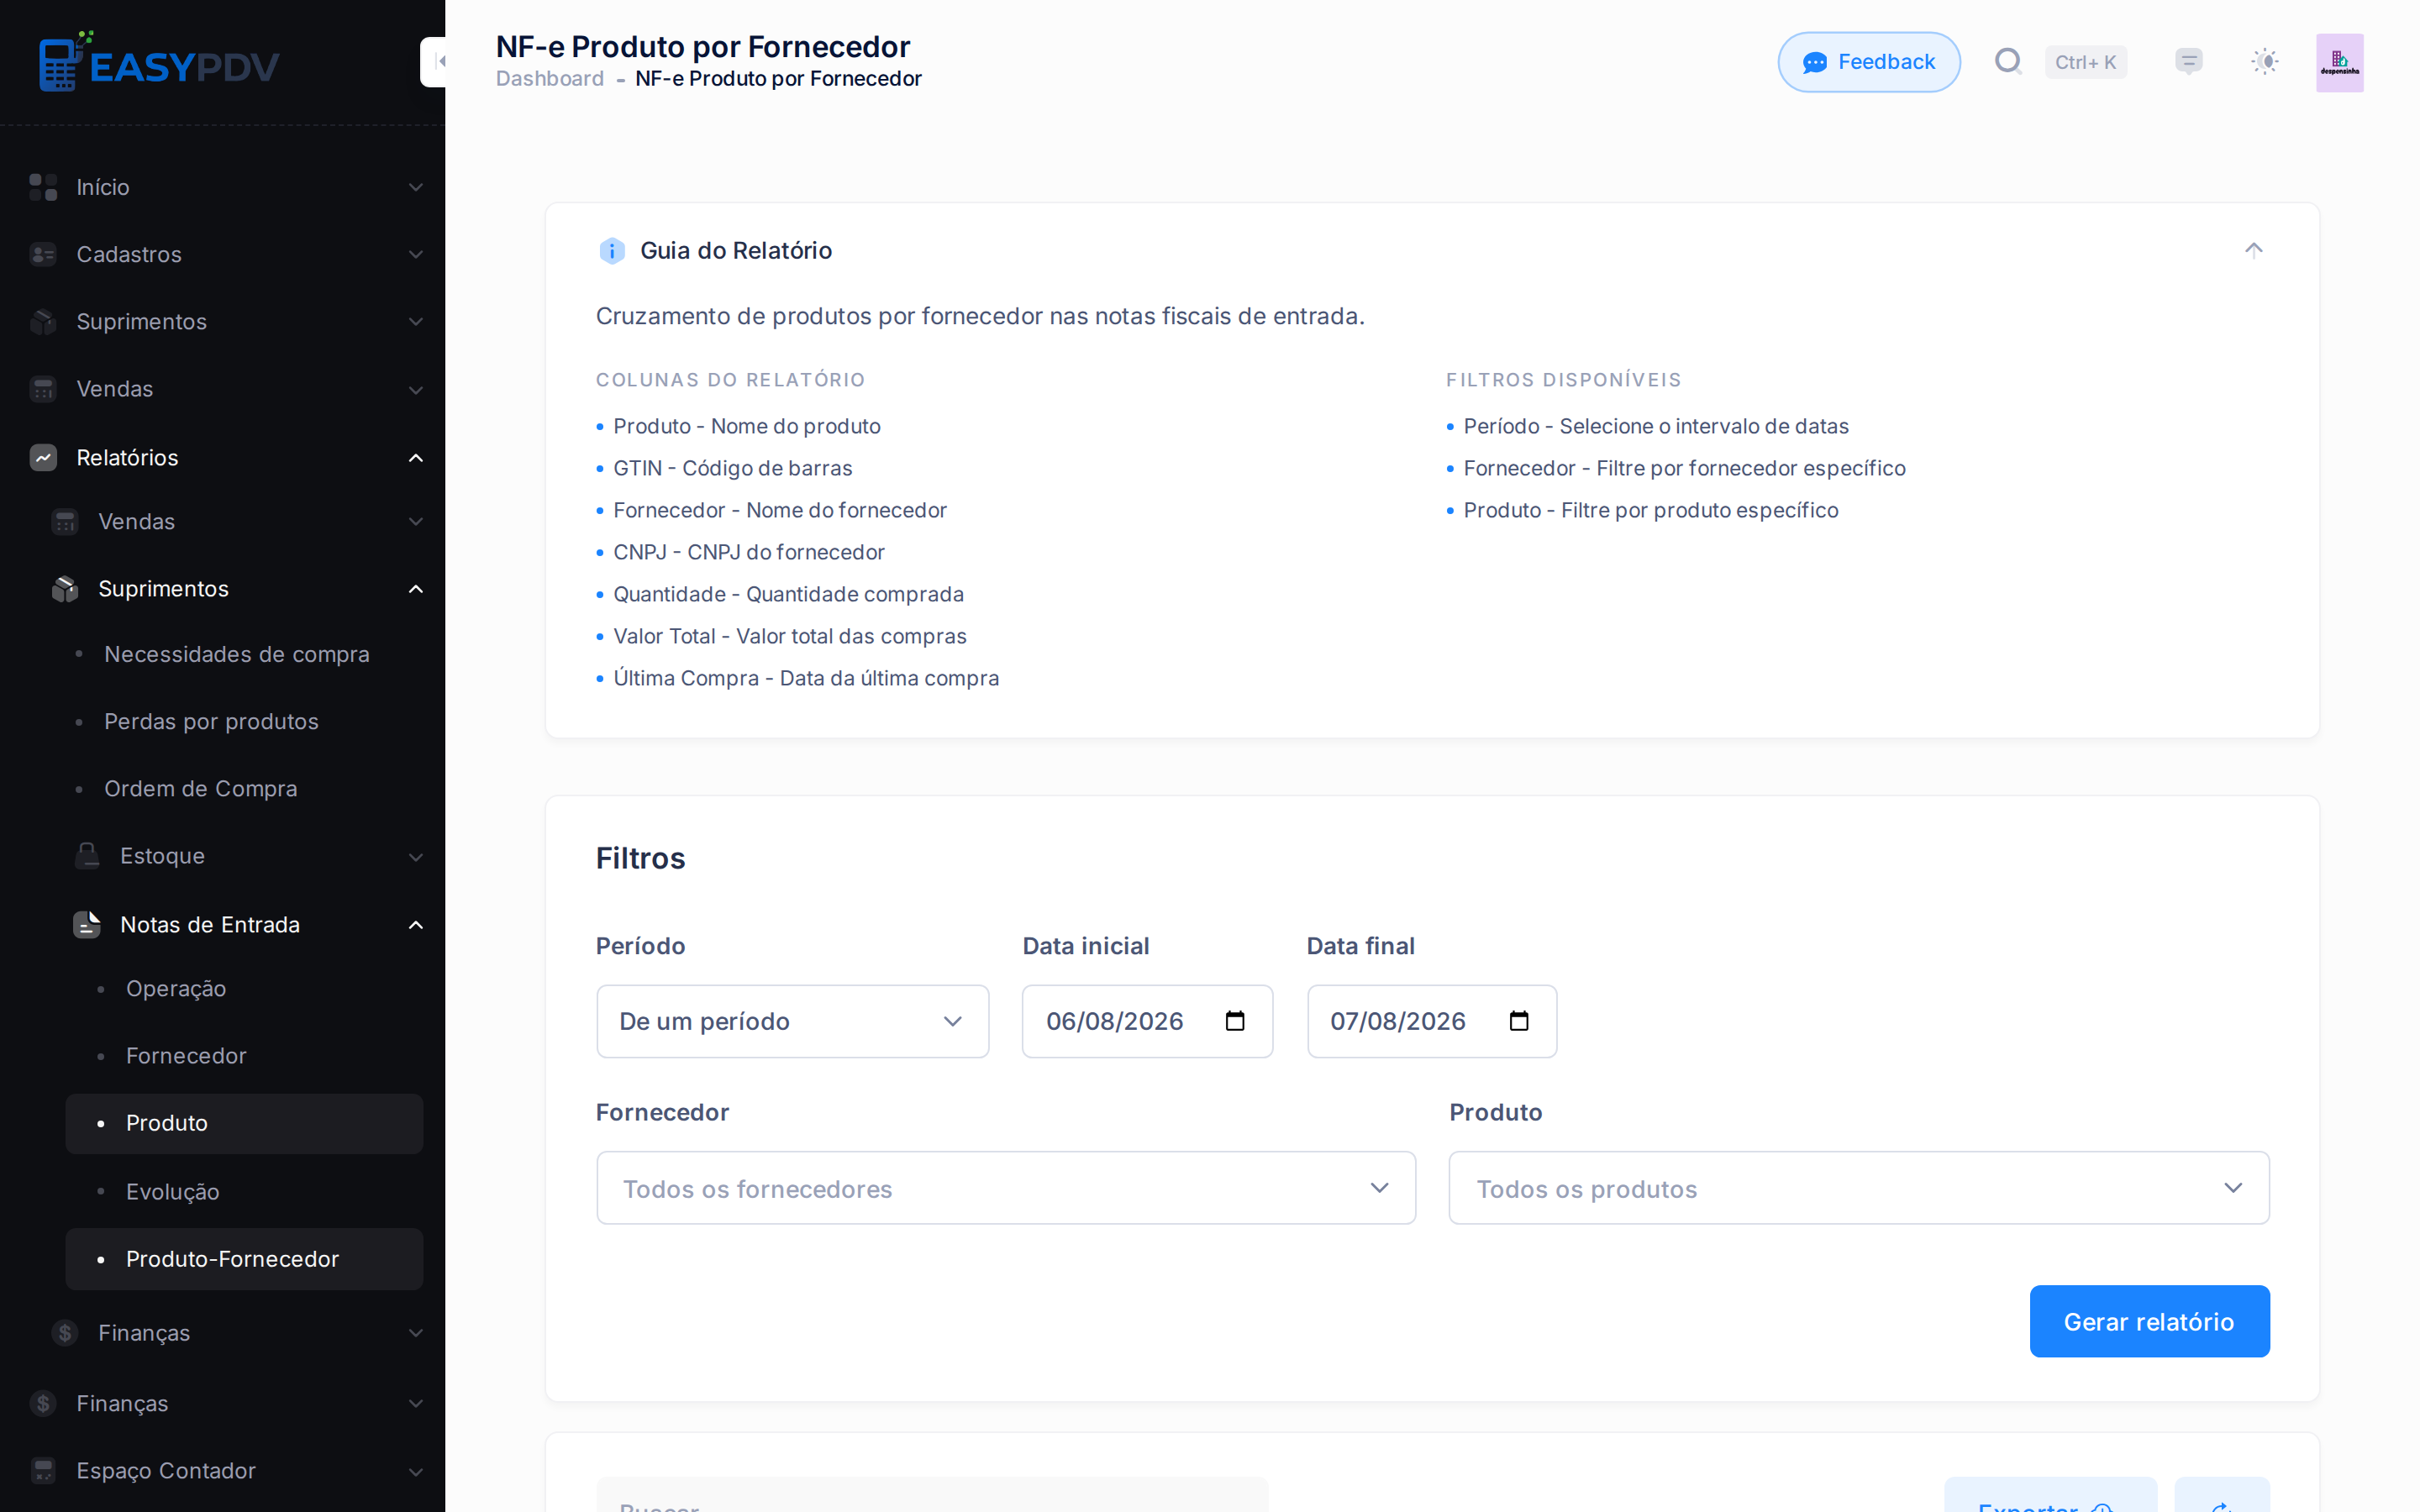
Task: Open the search magnifier icon
Action: tap(2008, 62)
